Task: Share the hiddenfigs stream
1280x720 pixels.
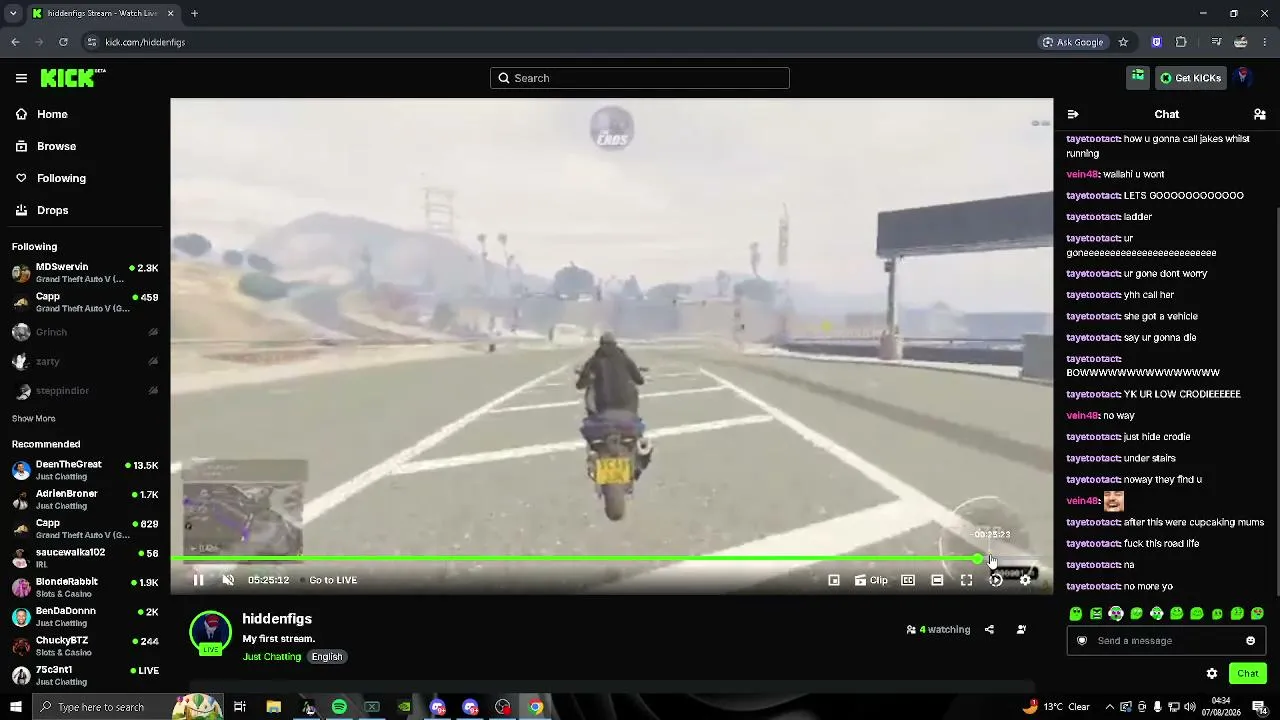Action: 989,630
